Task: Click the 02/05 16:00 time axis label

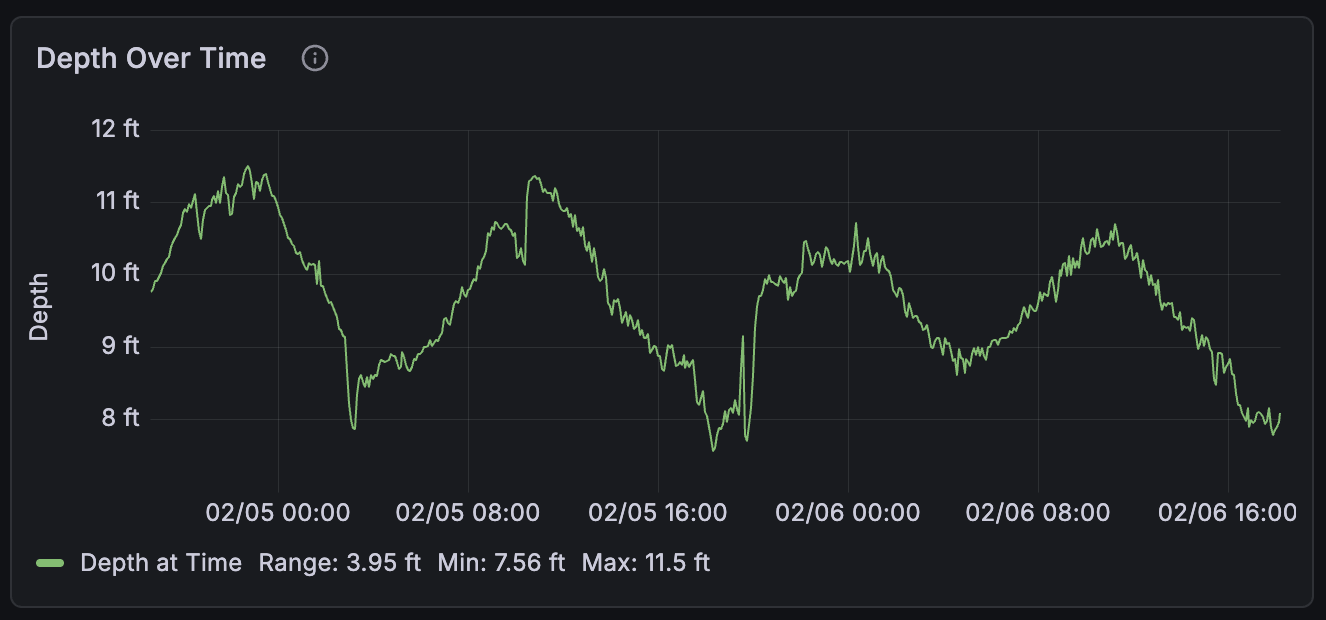Action: [x=658, y=513]
